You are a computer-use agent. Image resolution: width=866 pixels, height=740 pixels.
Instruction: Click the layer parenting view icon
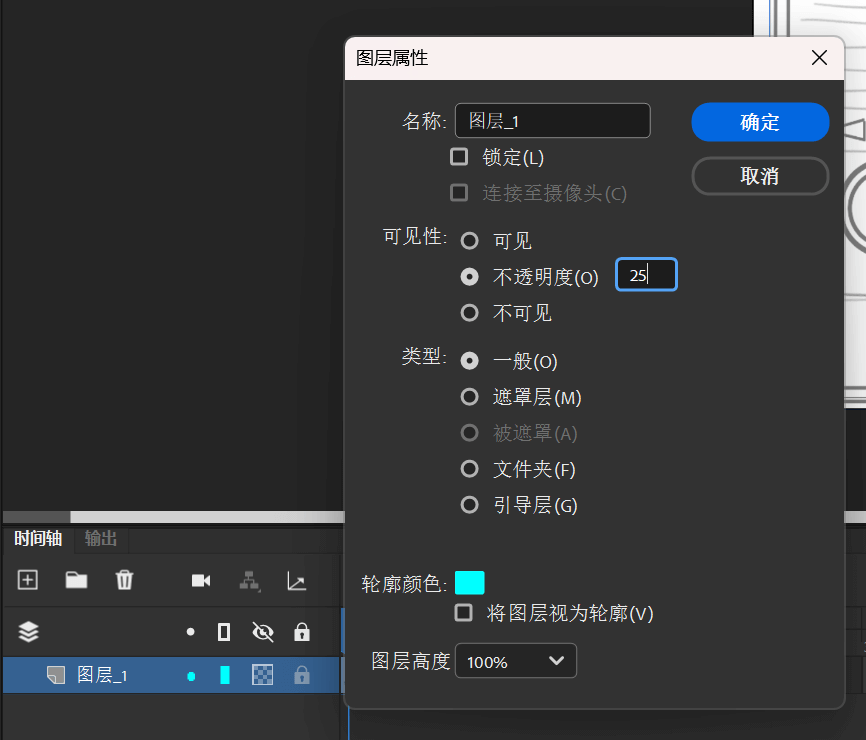coord(250,581)
